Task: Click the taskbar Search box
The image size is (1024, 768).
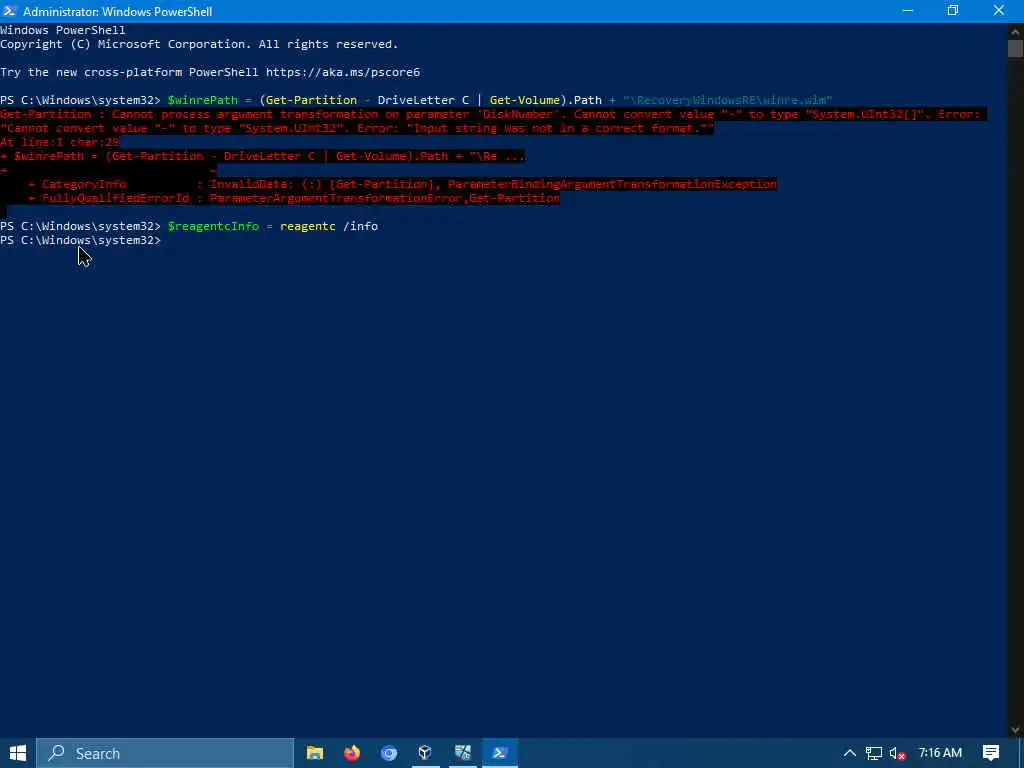Action: pyautogui.click(x=165, y=753)
